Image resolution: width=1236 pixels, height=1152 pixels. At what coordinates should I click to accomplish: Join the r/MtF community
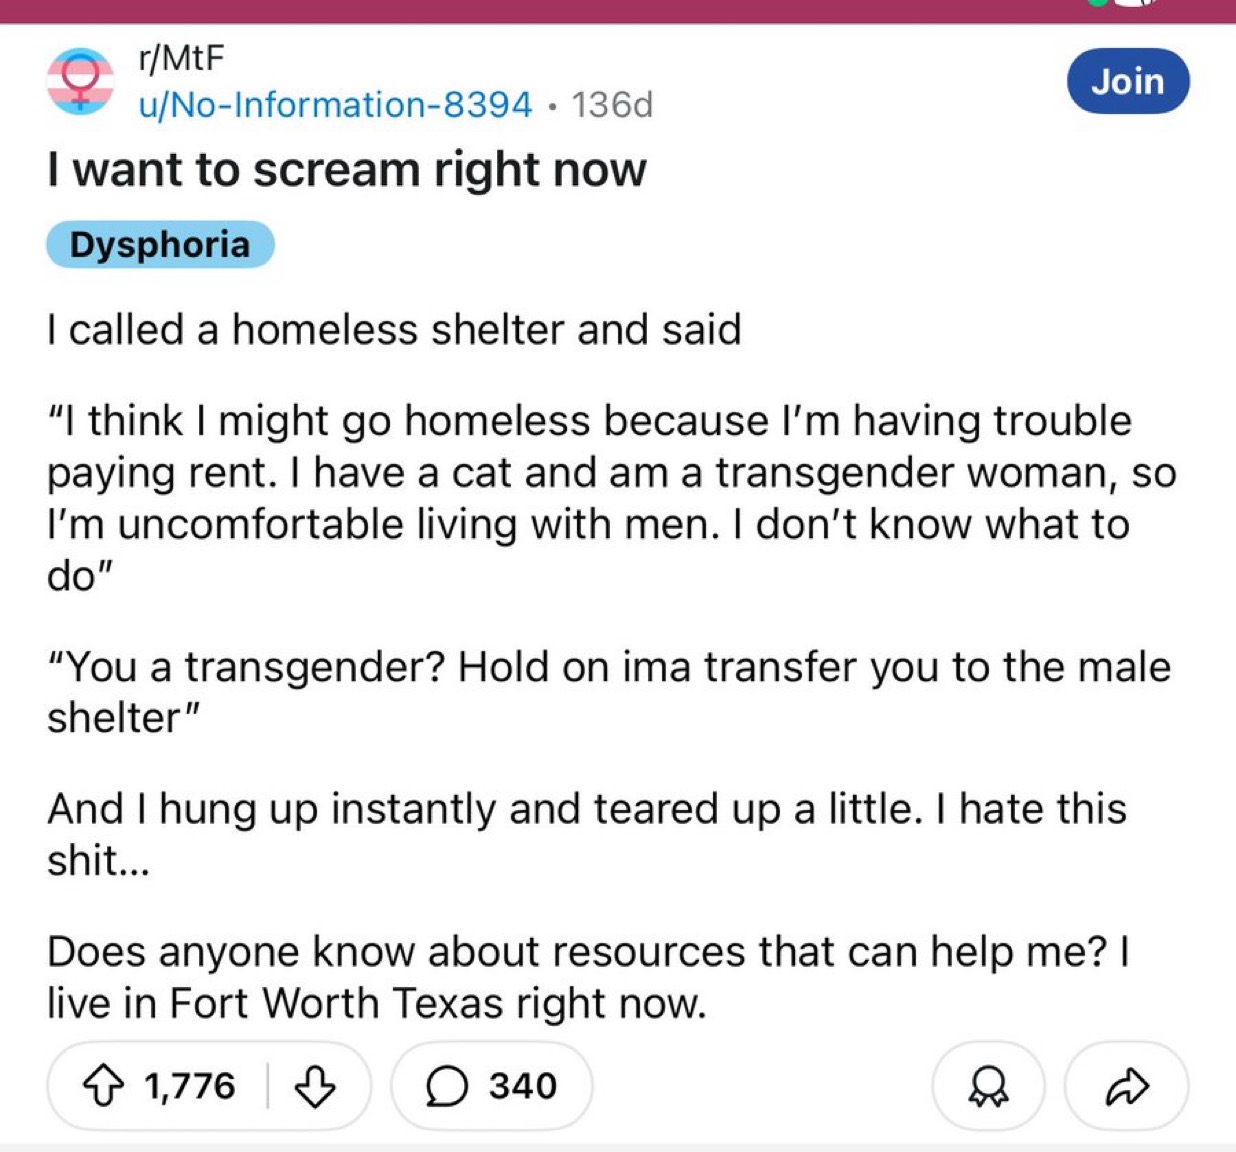1128,81
